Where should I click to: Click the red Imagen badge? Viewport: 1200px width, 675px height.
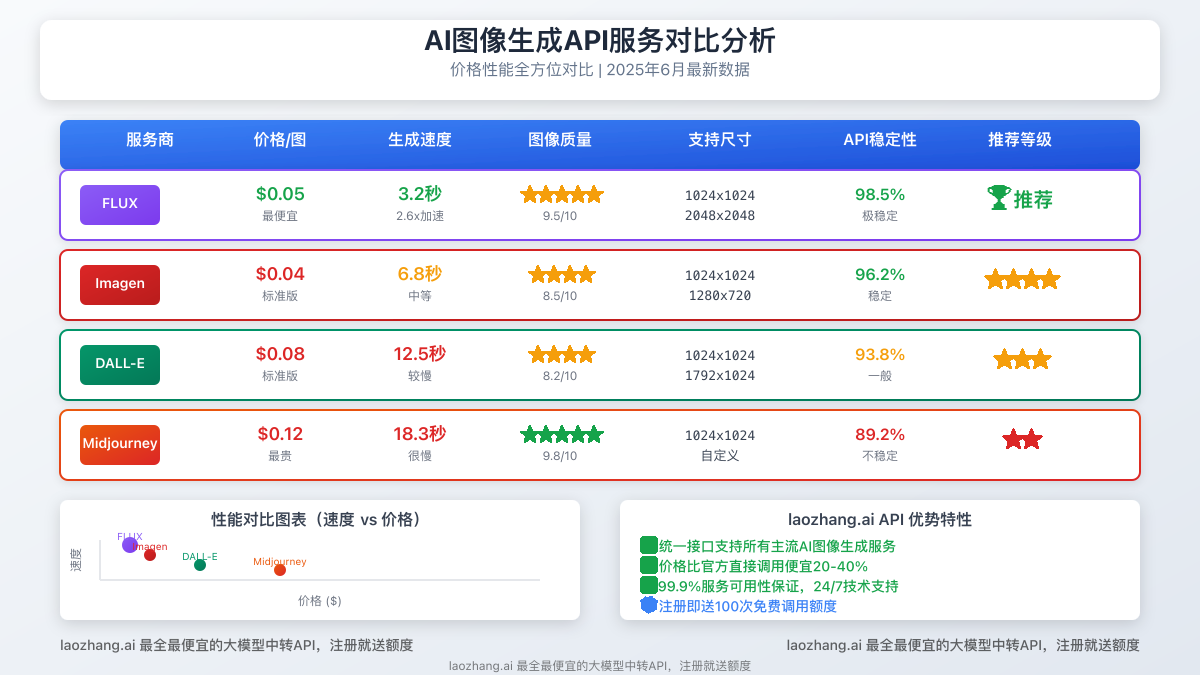(x=120, y=284)
